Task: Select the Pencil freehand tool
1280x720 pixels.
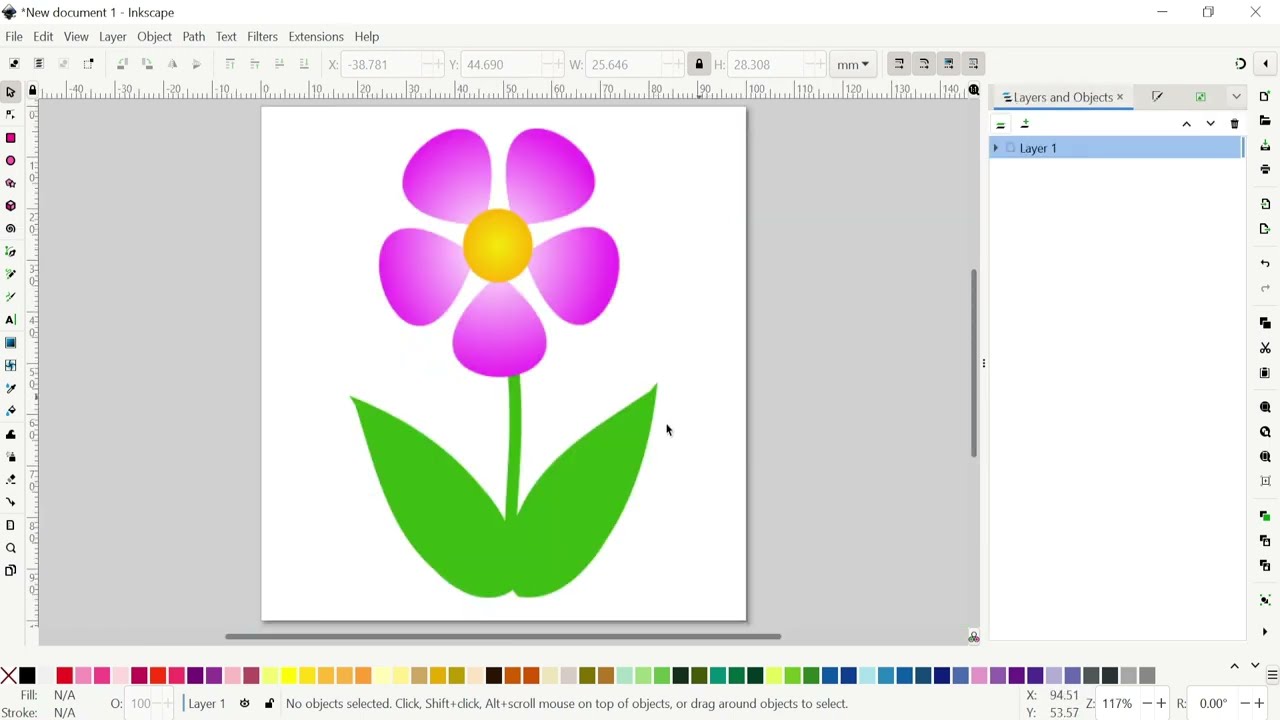Action: coord(11,274)
